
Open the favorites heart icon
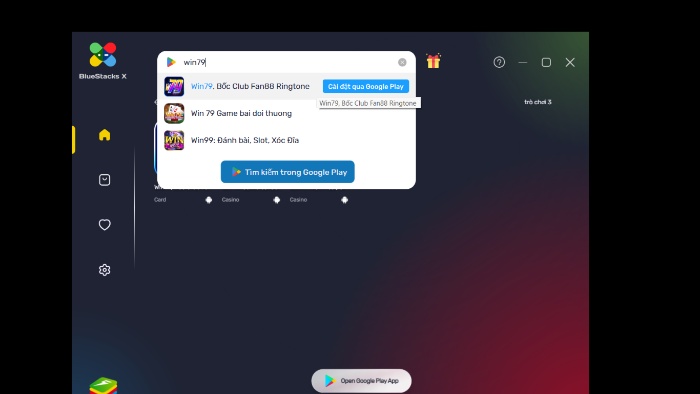(x=104, y=224)
